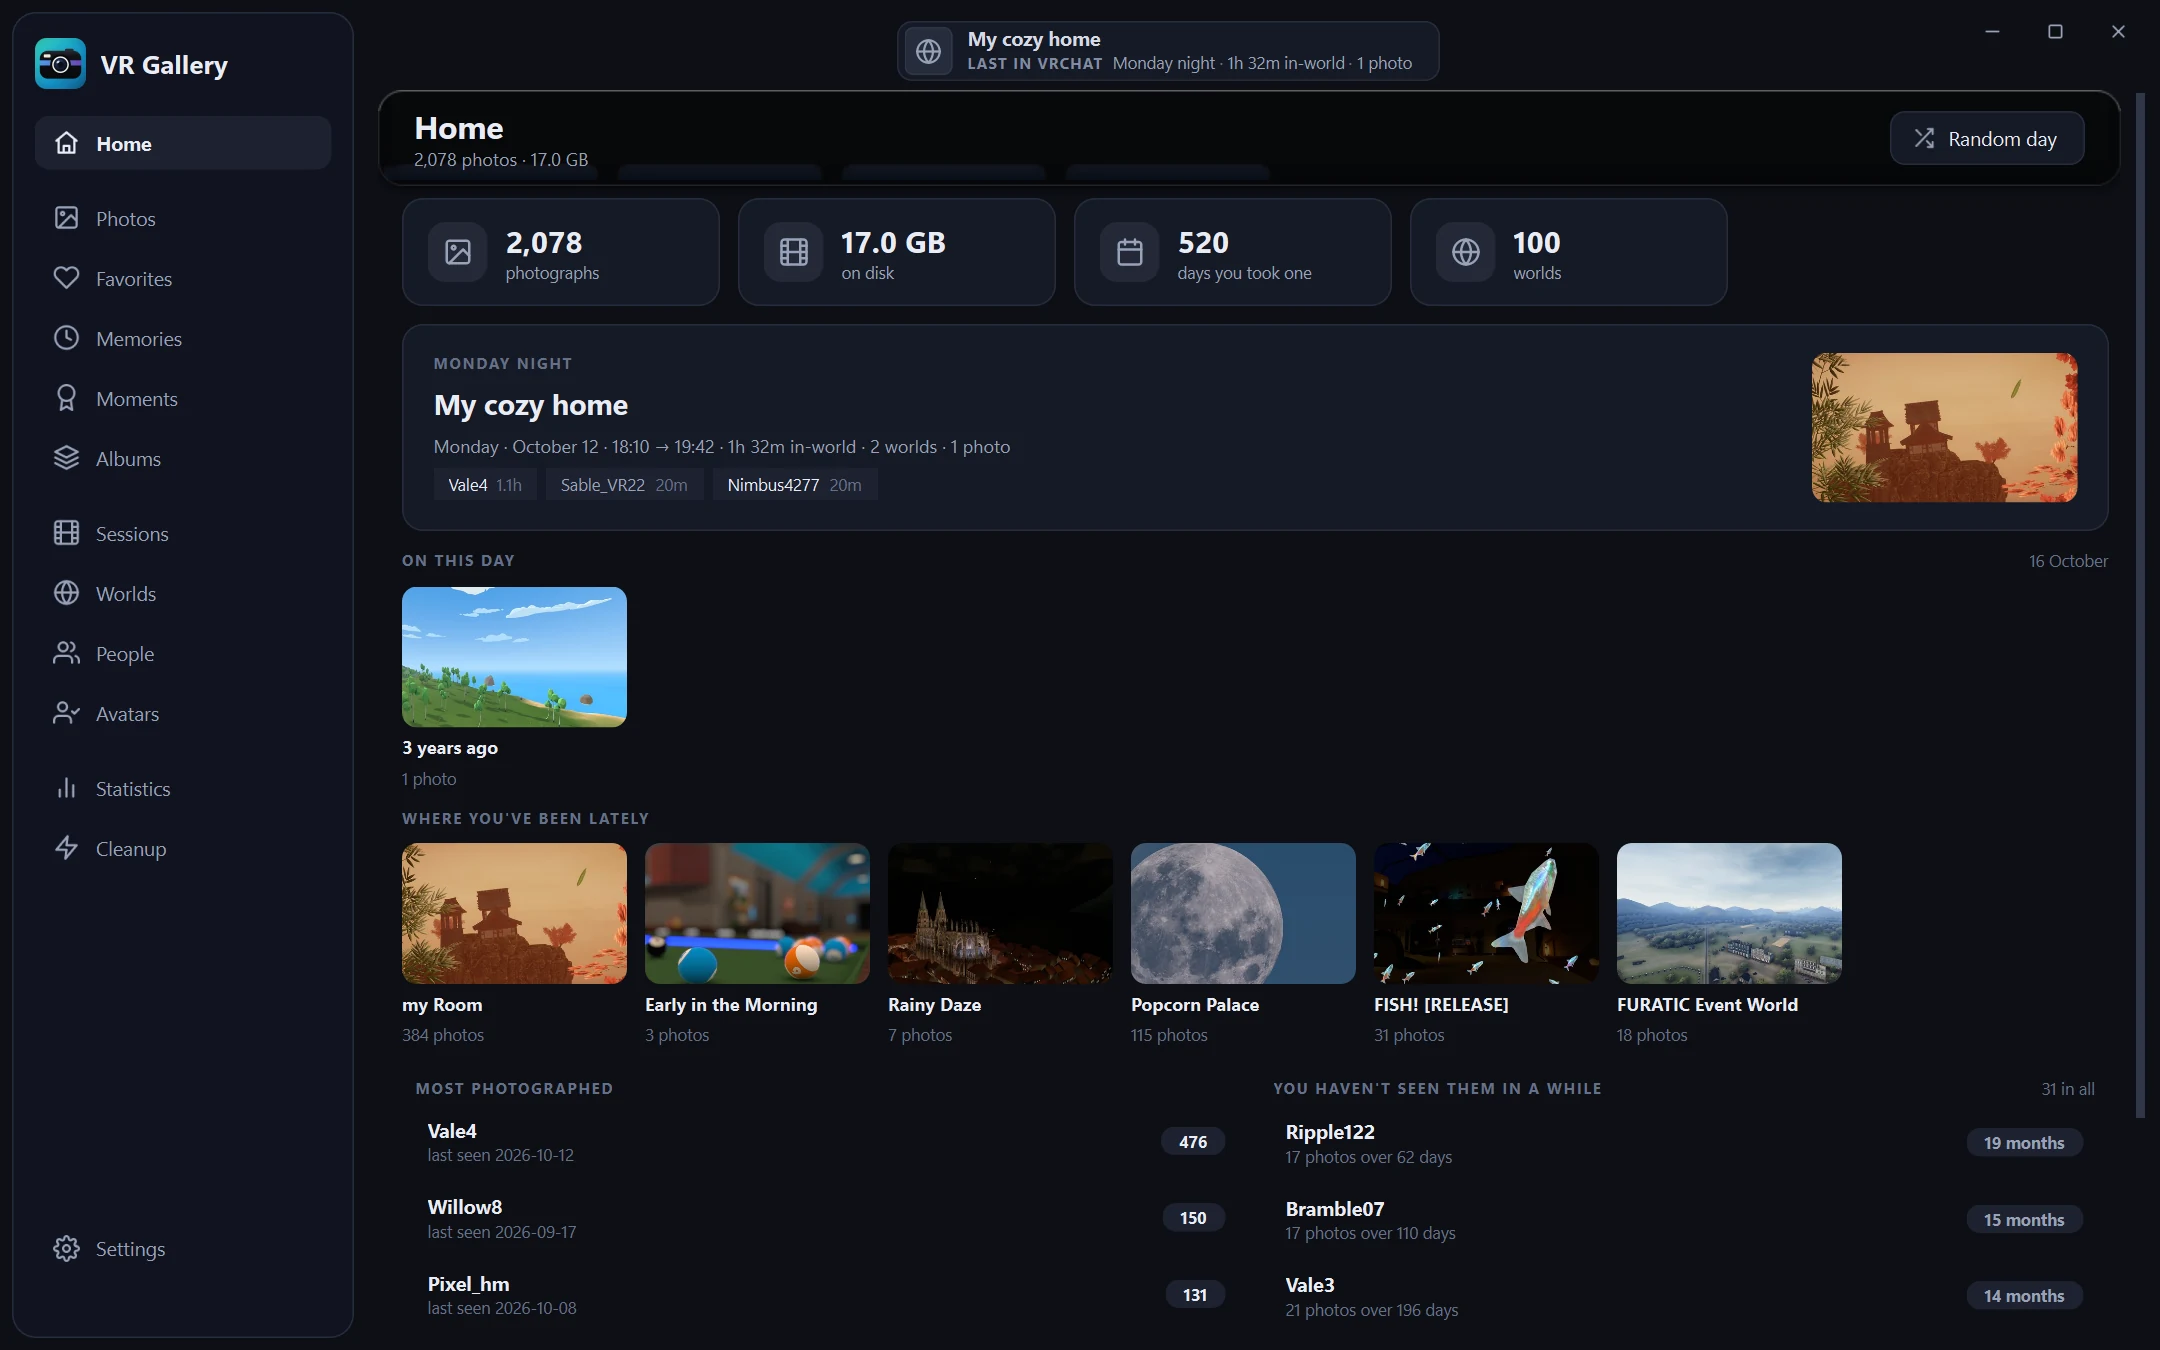Open Sessions via its film-grid icon

tap(66, 533)
